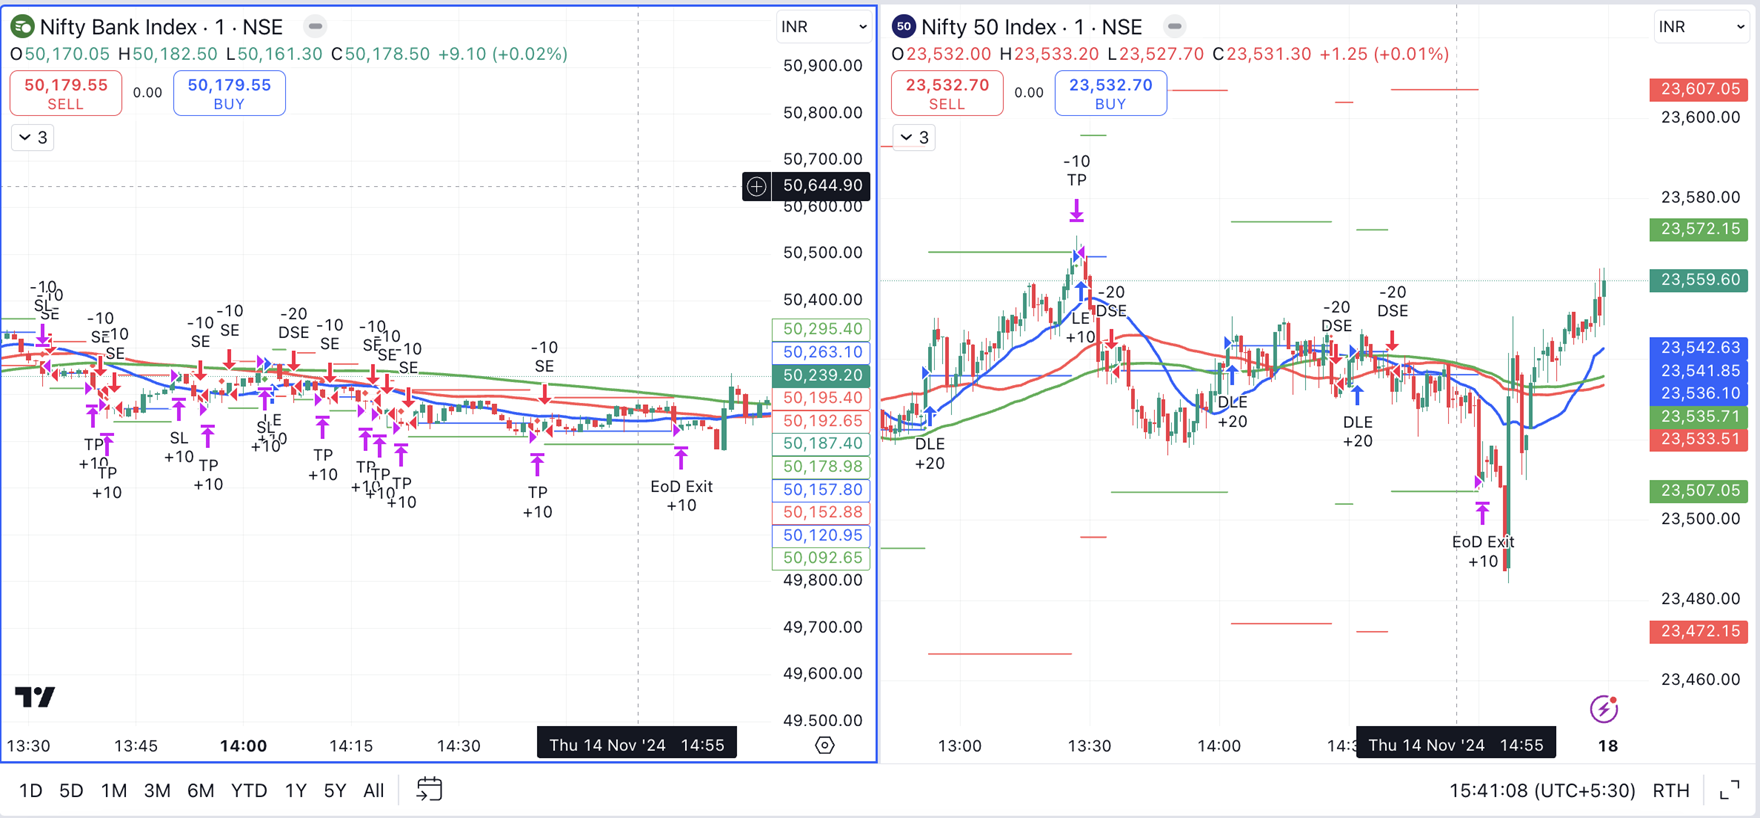Click the Nifty 50 Index symbol logo
The image size is (1760, 818).
point(904,27)
